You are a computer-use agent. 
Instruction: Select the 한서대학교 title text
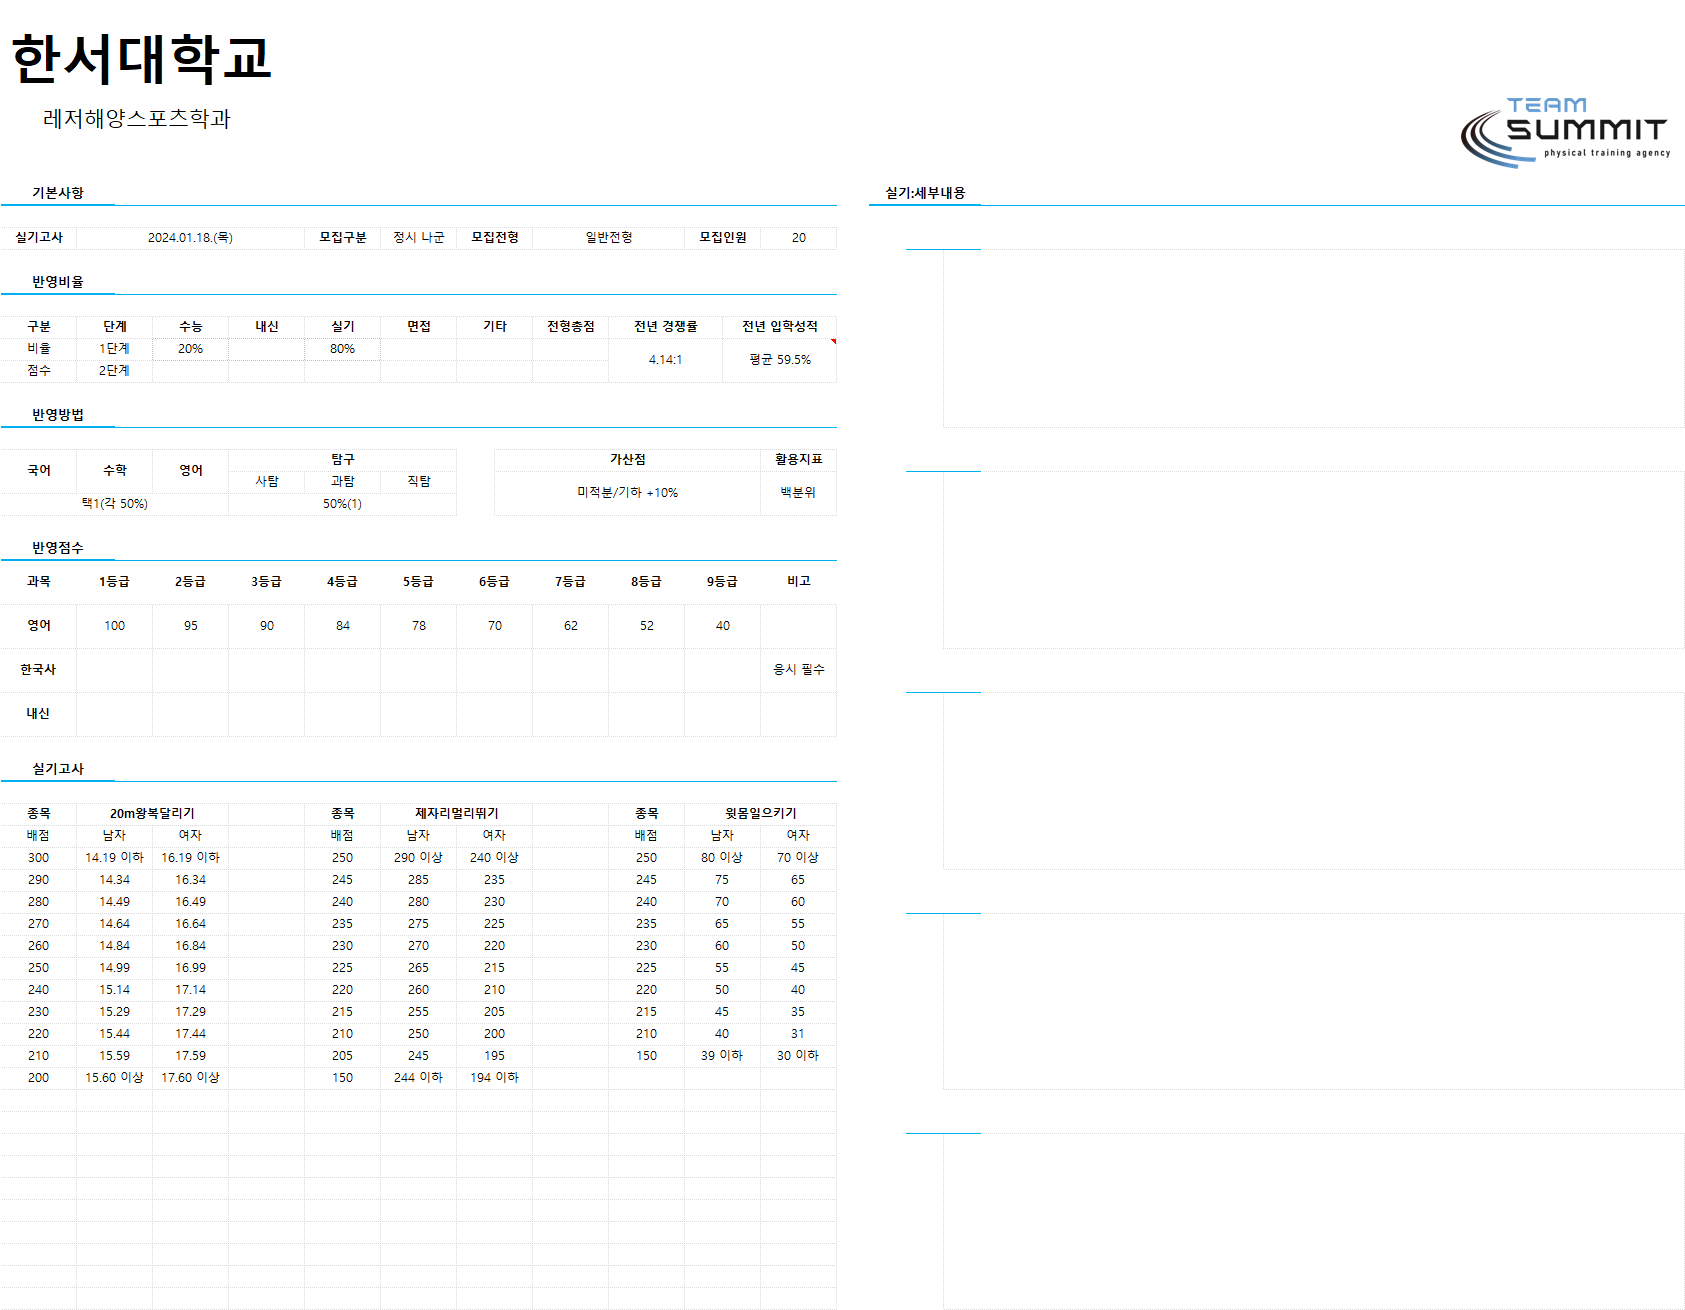click(x=141, y=58)
